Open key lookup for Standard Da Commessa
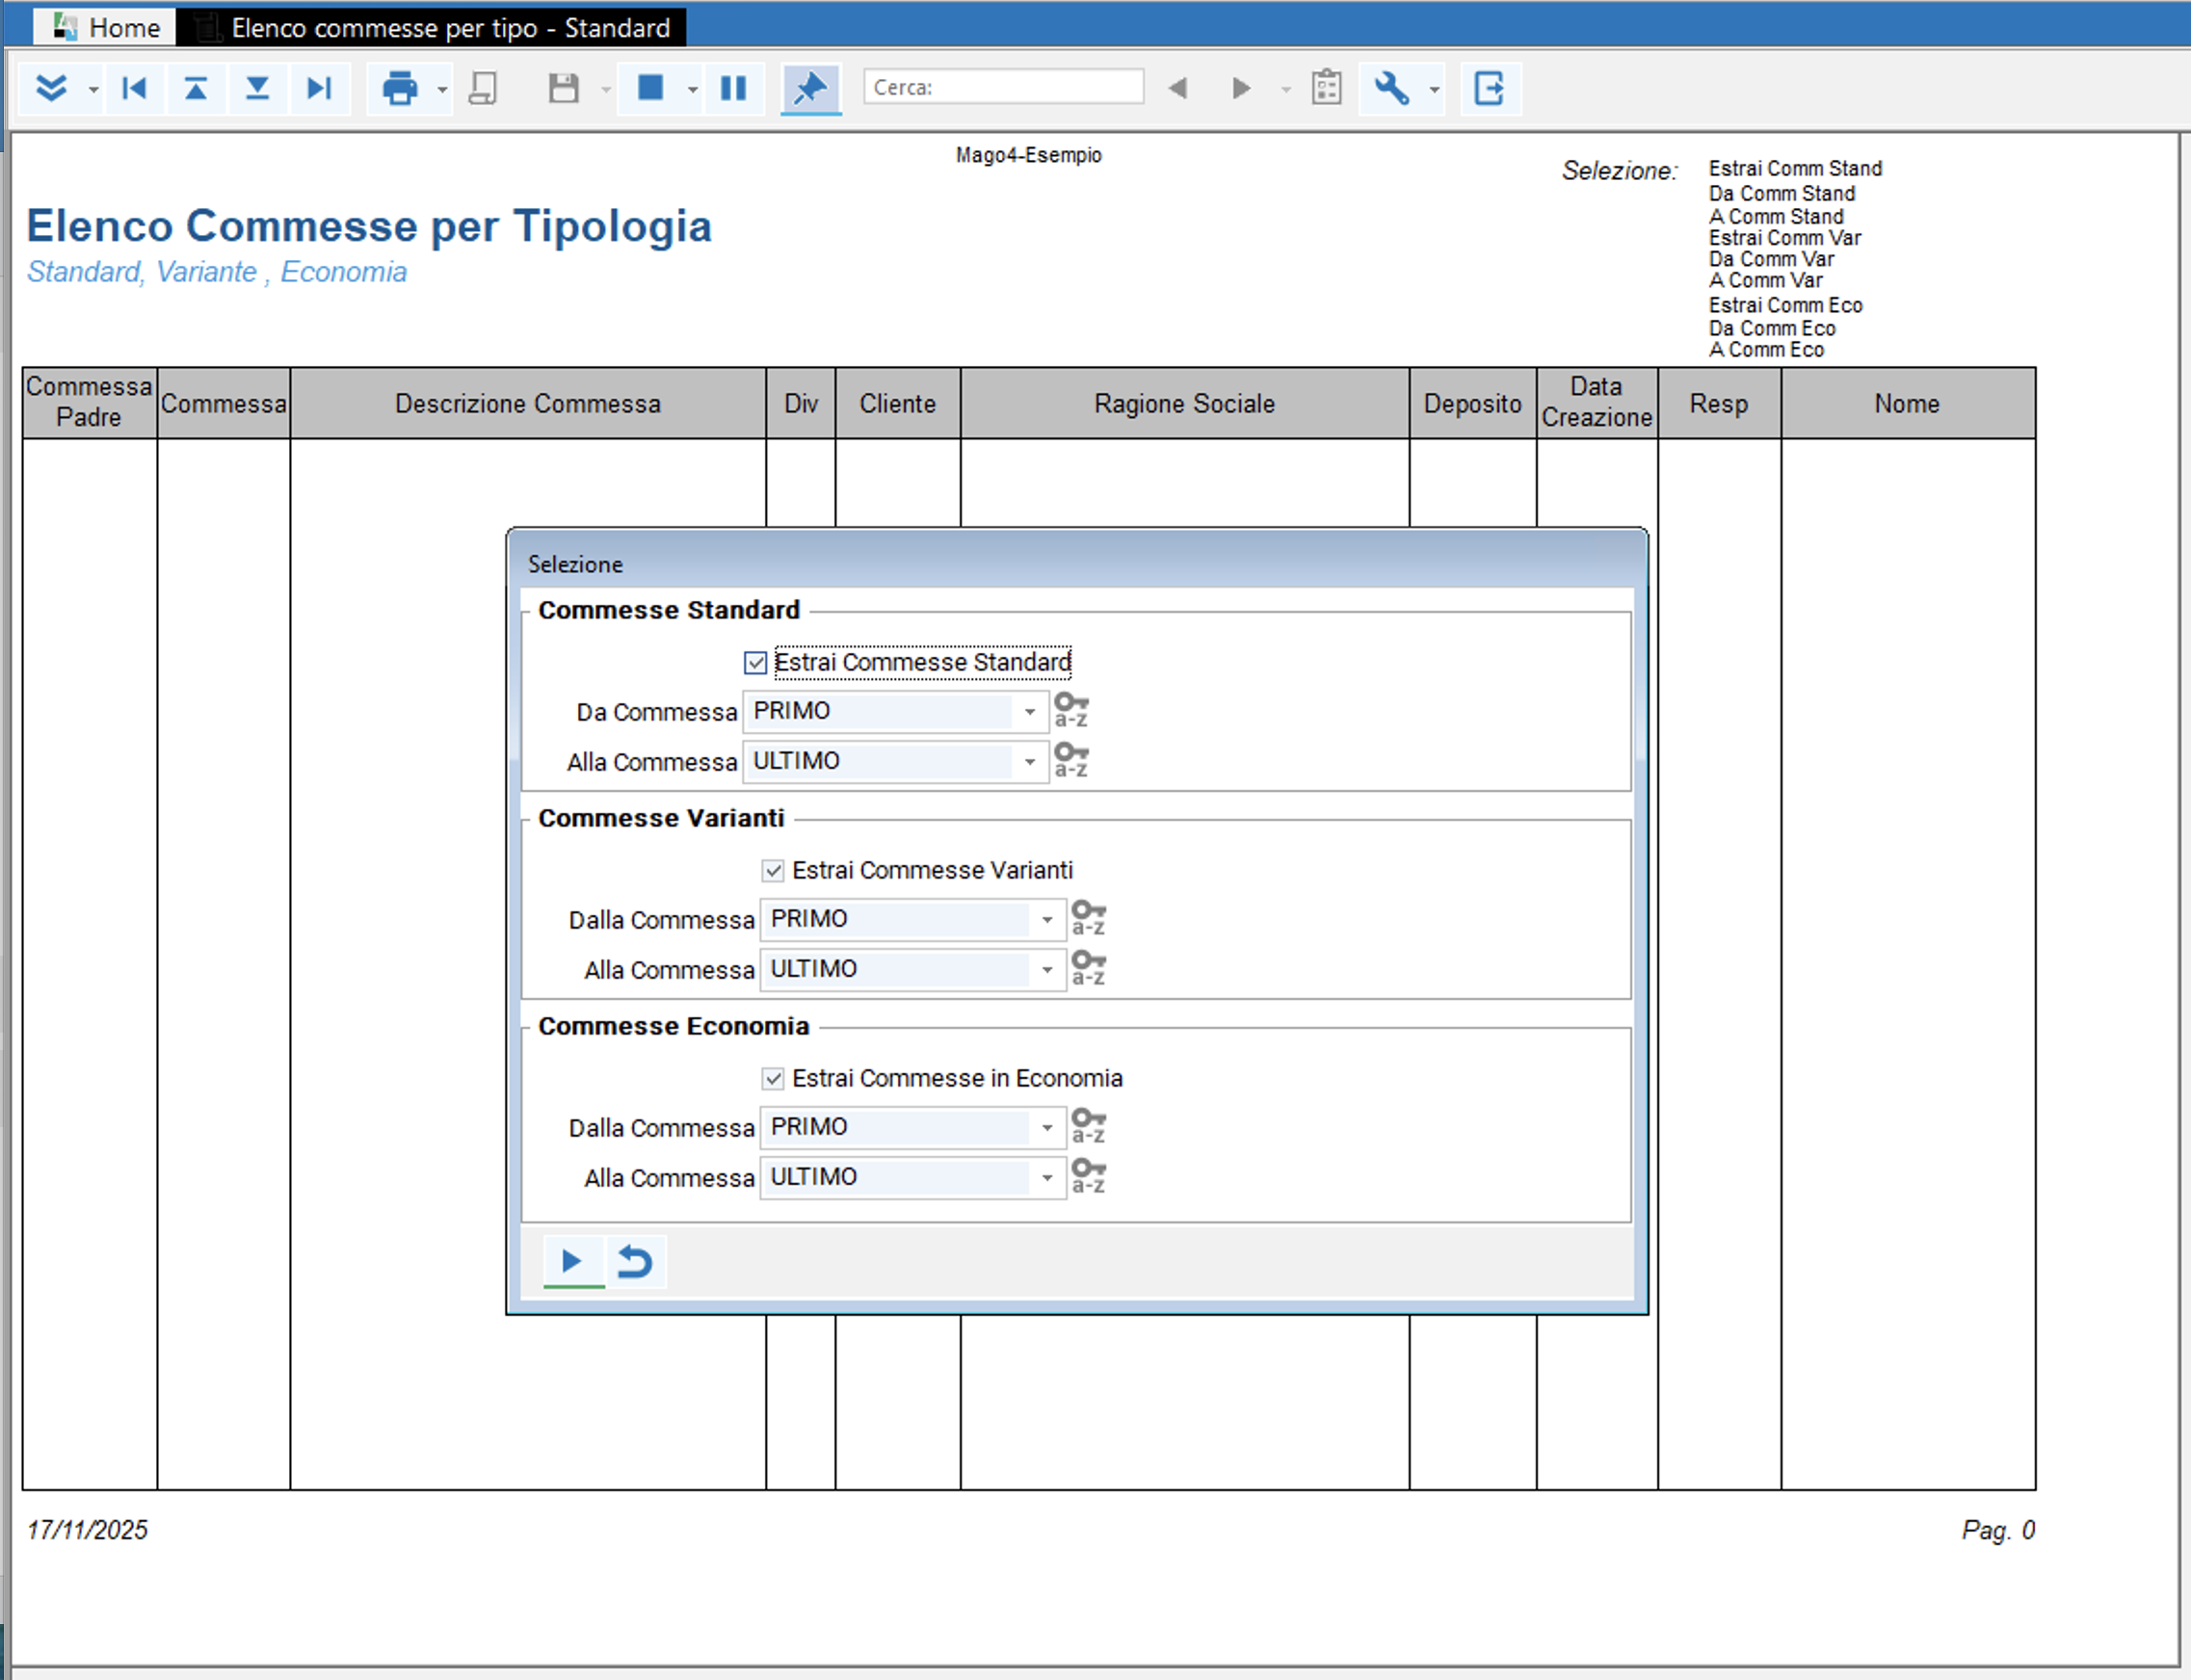Image resolution: width=2191 pixels, height=1680 pixels. 1071,710
